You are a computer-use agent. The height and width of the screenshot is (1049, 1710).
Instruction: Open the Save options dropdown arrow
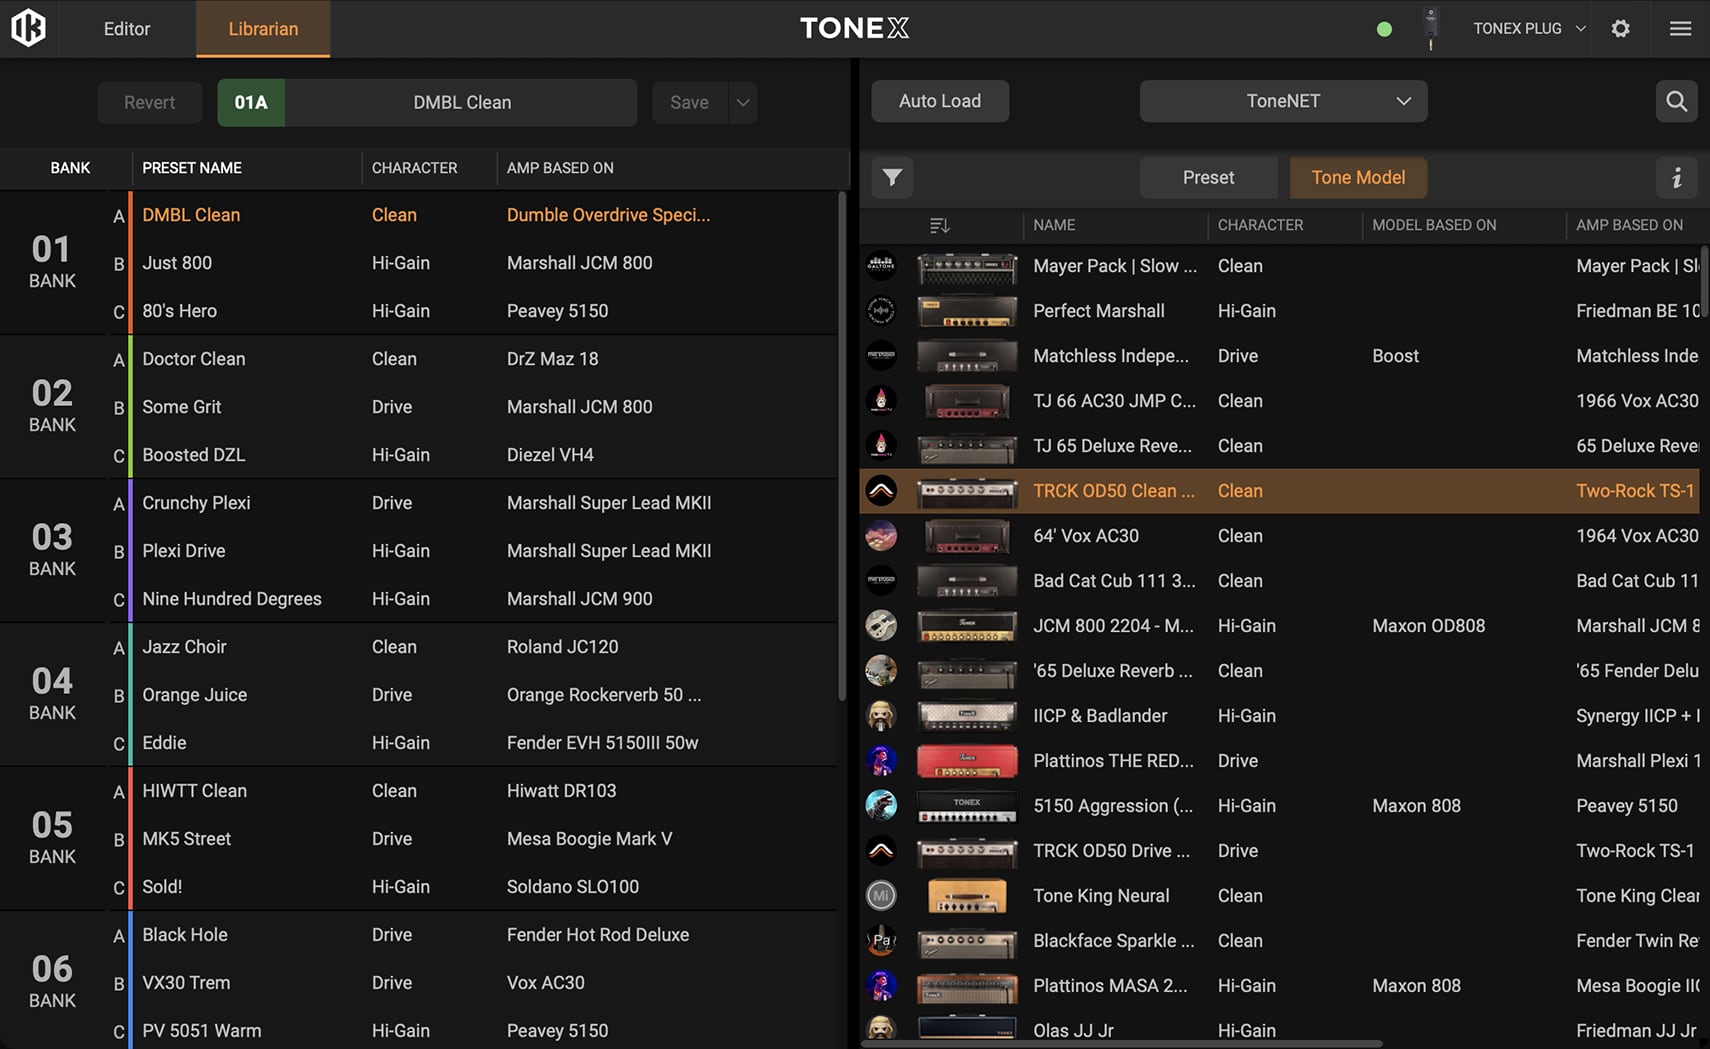coord(743,102)
